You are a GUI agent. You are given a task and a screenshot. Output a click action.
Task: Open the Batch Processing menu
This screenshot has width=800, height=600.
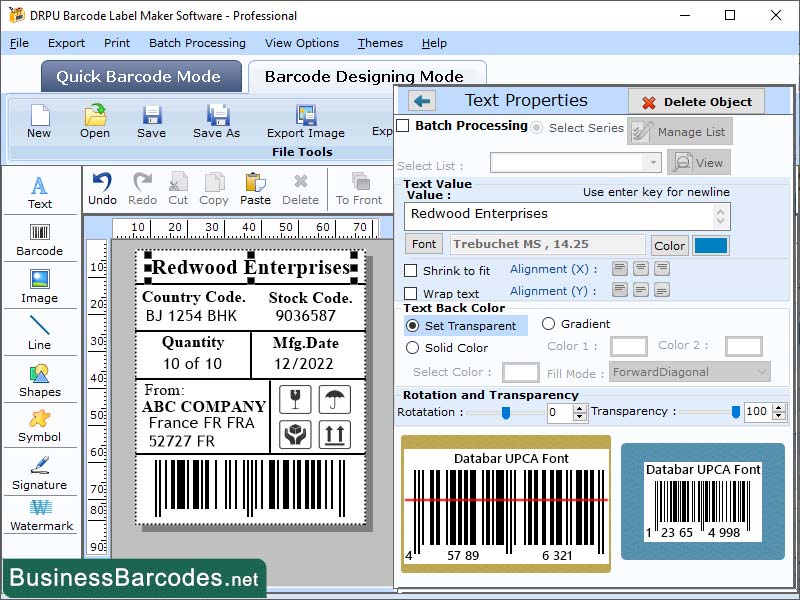click(197, 43)
